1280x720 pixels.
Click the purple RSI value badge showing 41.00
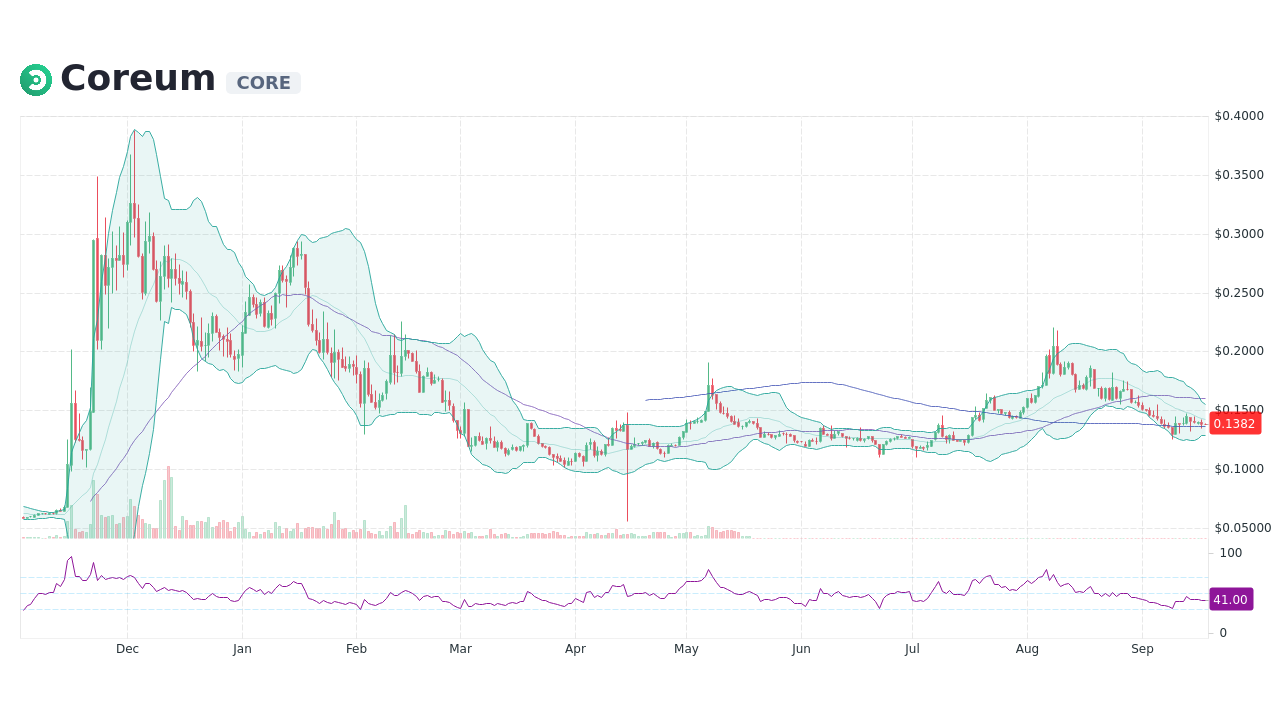pyautogui.click(x=1231, y=599)
